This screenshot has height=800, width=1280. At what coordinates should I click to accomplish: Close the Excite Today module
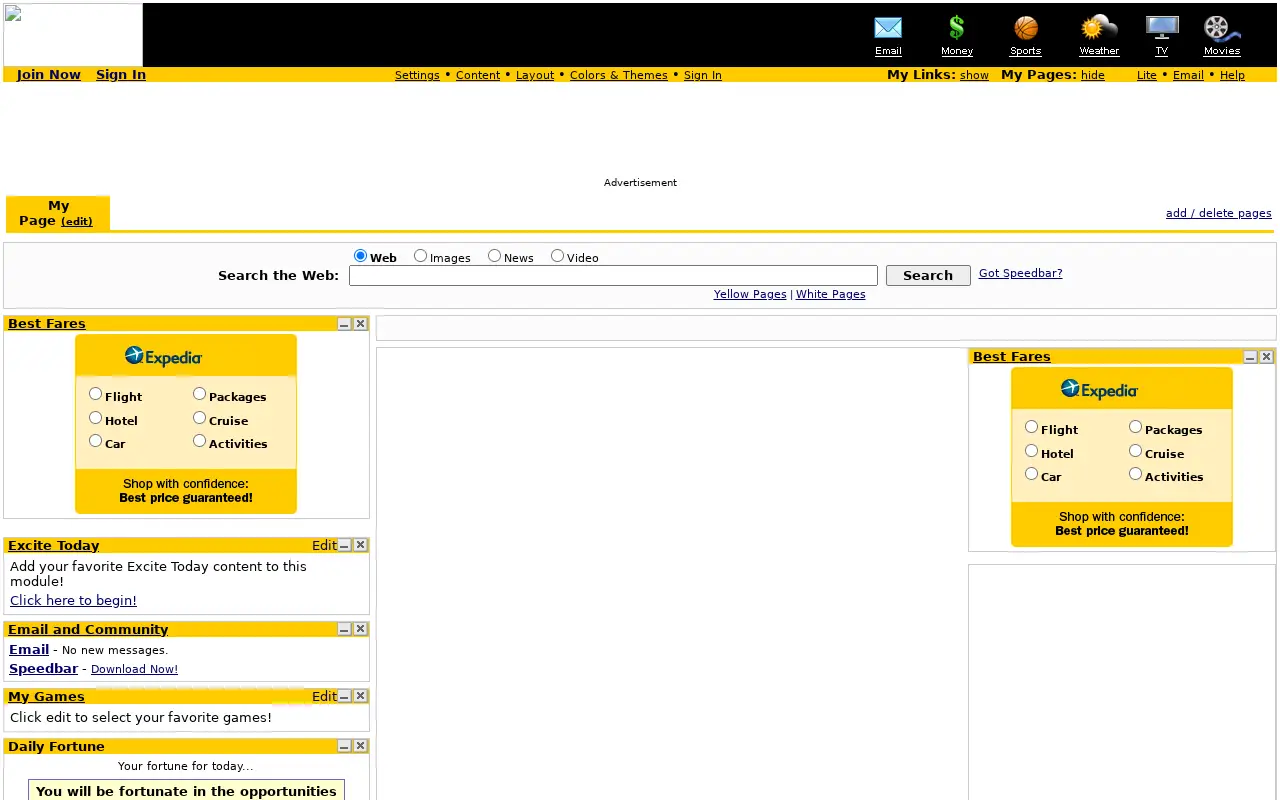[361, 546]
